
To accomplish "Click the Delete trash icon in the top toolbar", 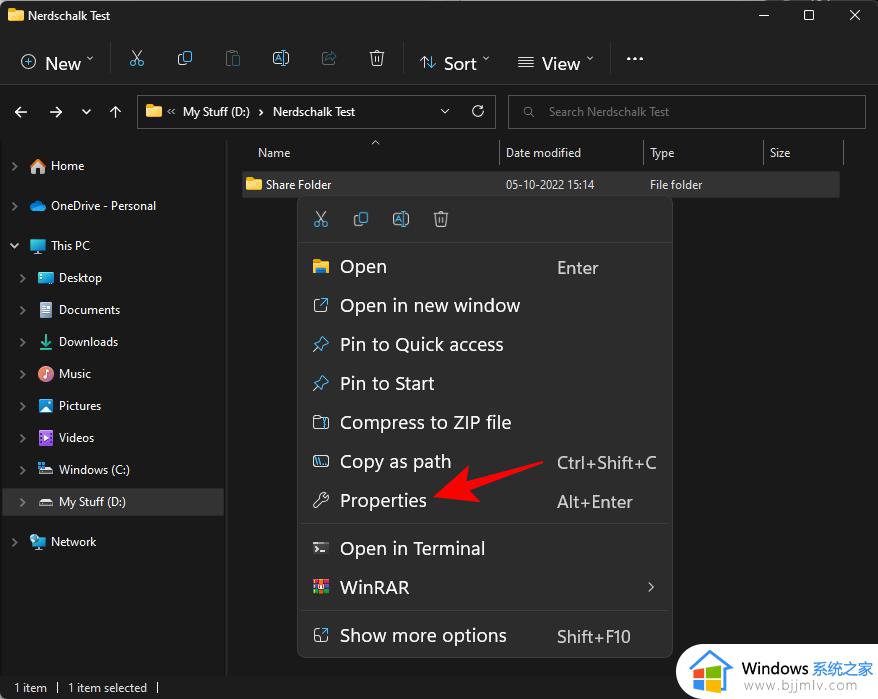I will (x=377, y=58).
